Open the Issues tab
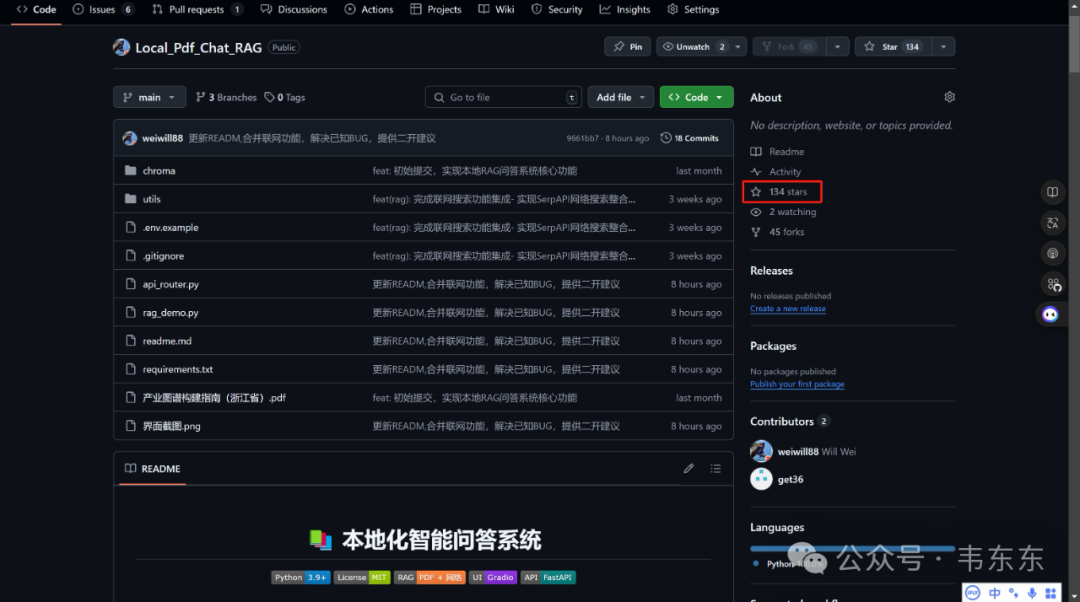This screenshot has width=1080, height=602. [x=103, y=10]
